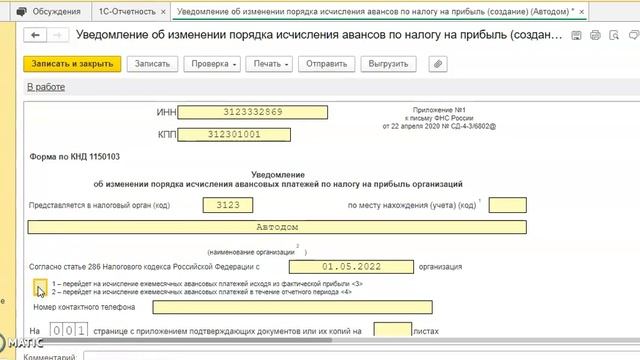The height and width of the screenshot is (360, 640).
Task: Click the Записать button
Action: click(152, 64)
